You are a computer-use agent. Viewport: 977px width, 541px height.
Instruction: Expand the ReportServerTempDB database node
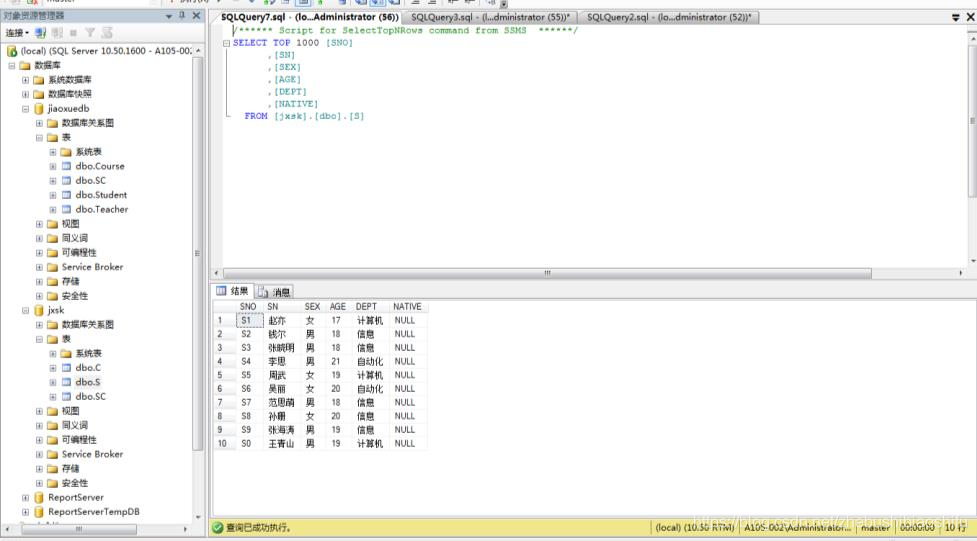click(26, 512)
